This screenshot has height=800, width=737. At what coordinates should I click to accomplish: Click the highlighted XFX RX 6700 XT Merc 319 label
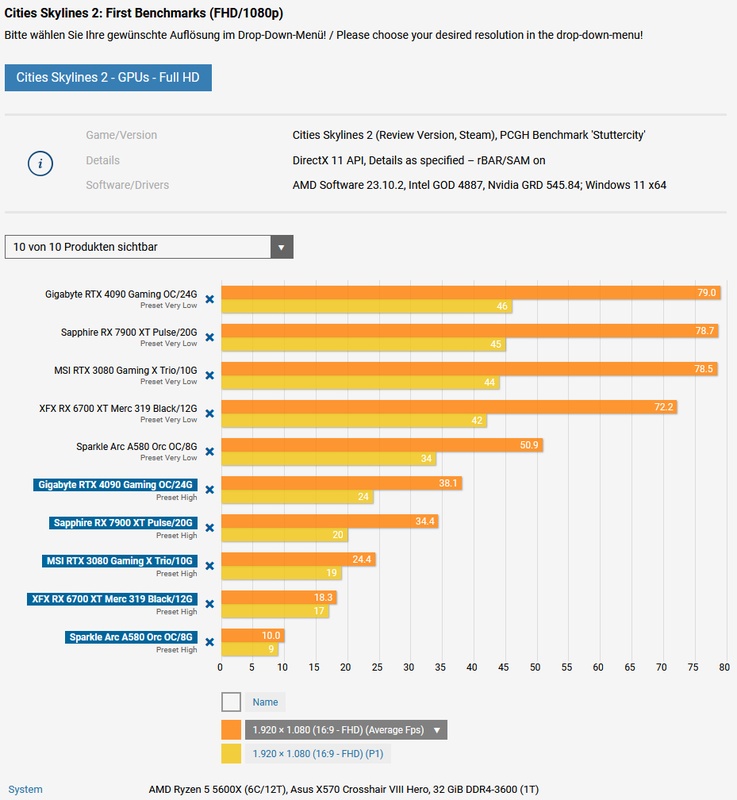pyautogui.click(x=113, y=598)
